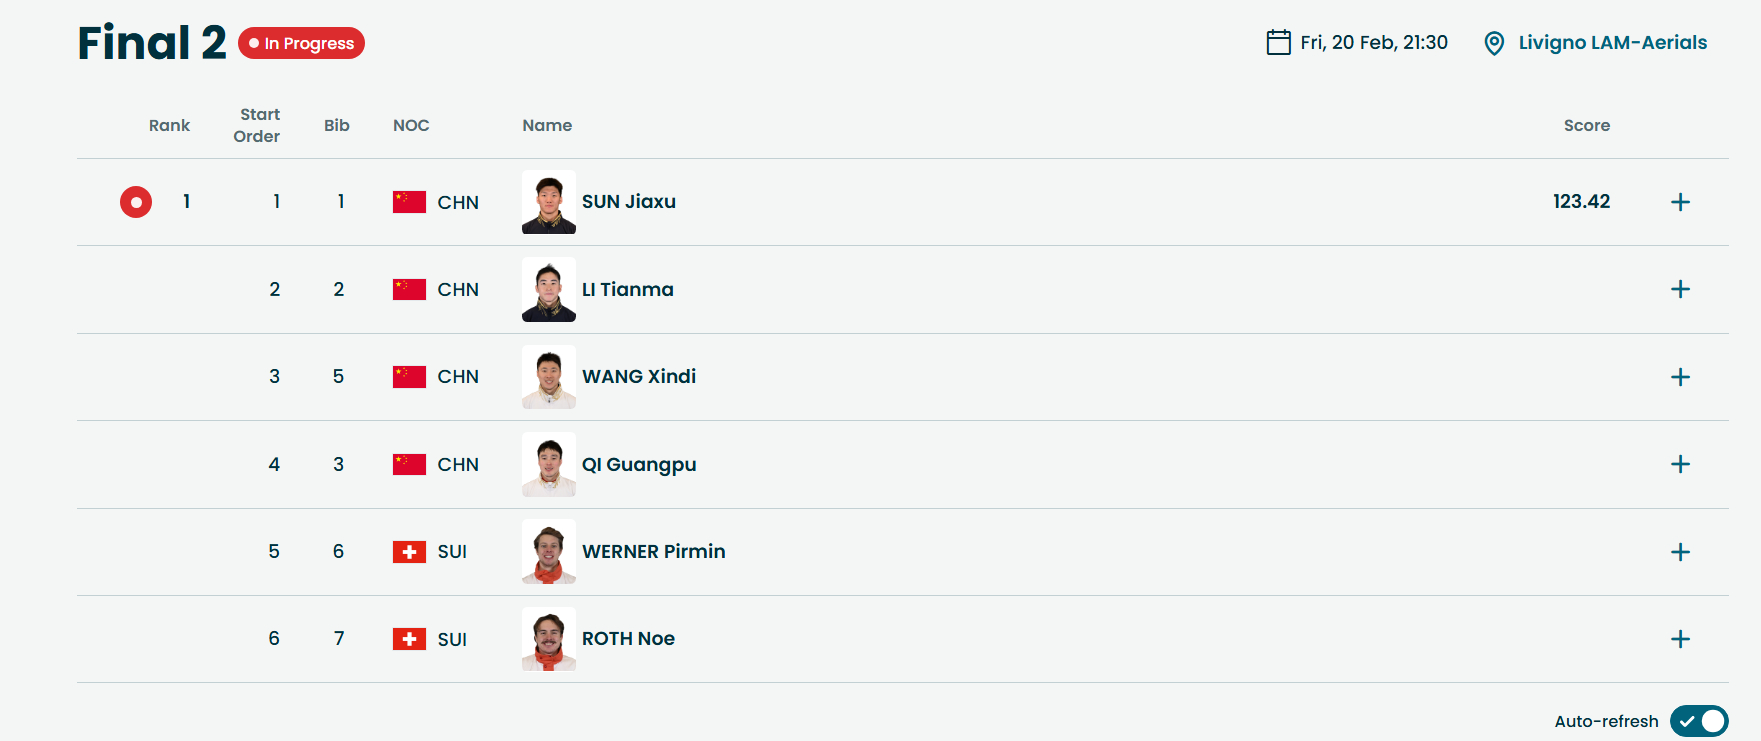Click China flag in QI Guangpu row
The height and width of the screenshot is (741, 1761).
(x=409, y=464)
